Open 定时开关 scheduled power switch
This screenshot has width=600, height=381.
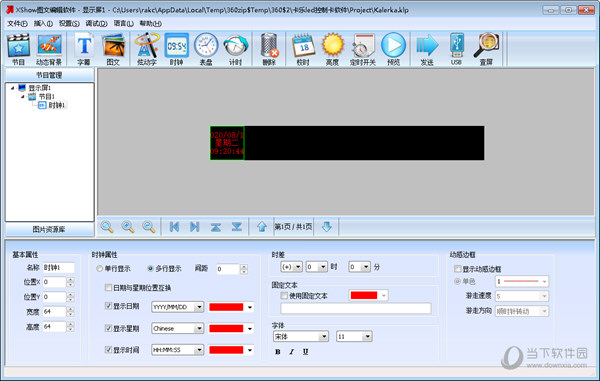pos(363,49)
